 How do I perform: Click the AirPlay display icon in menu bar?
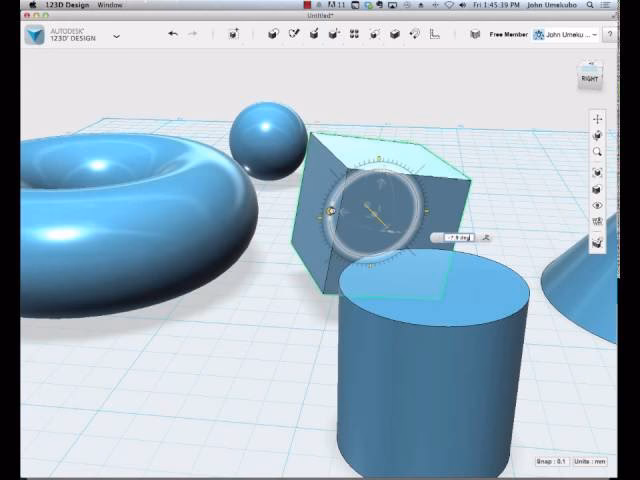pyautogui.click(x=392, y=5)
